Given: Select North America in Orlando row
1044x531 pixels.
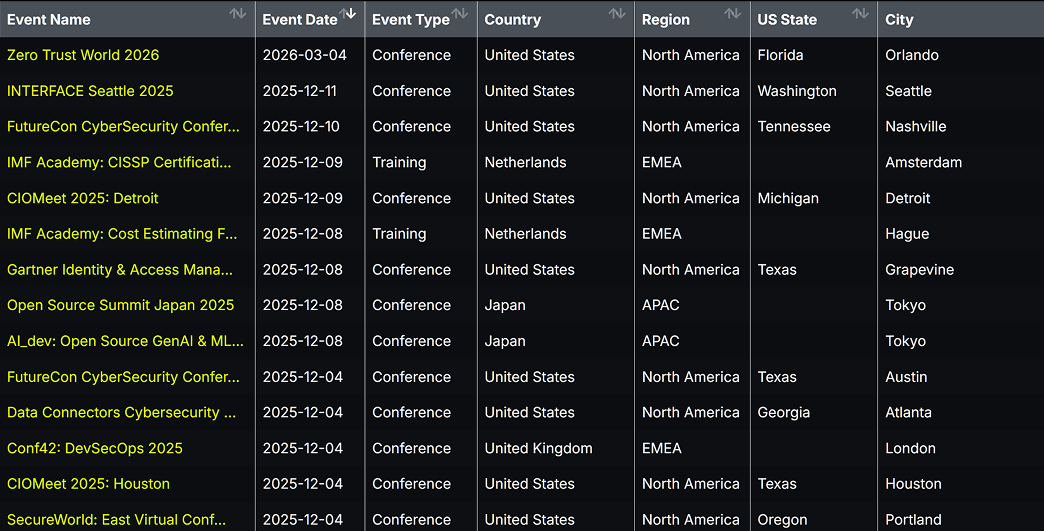Looking at the screenshot, I should coord(690,55).
